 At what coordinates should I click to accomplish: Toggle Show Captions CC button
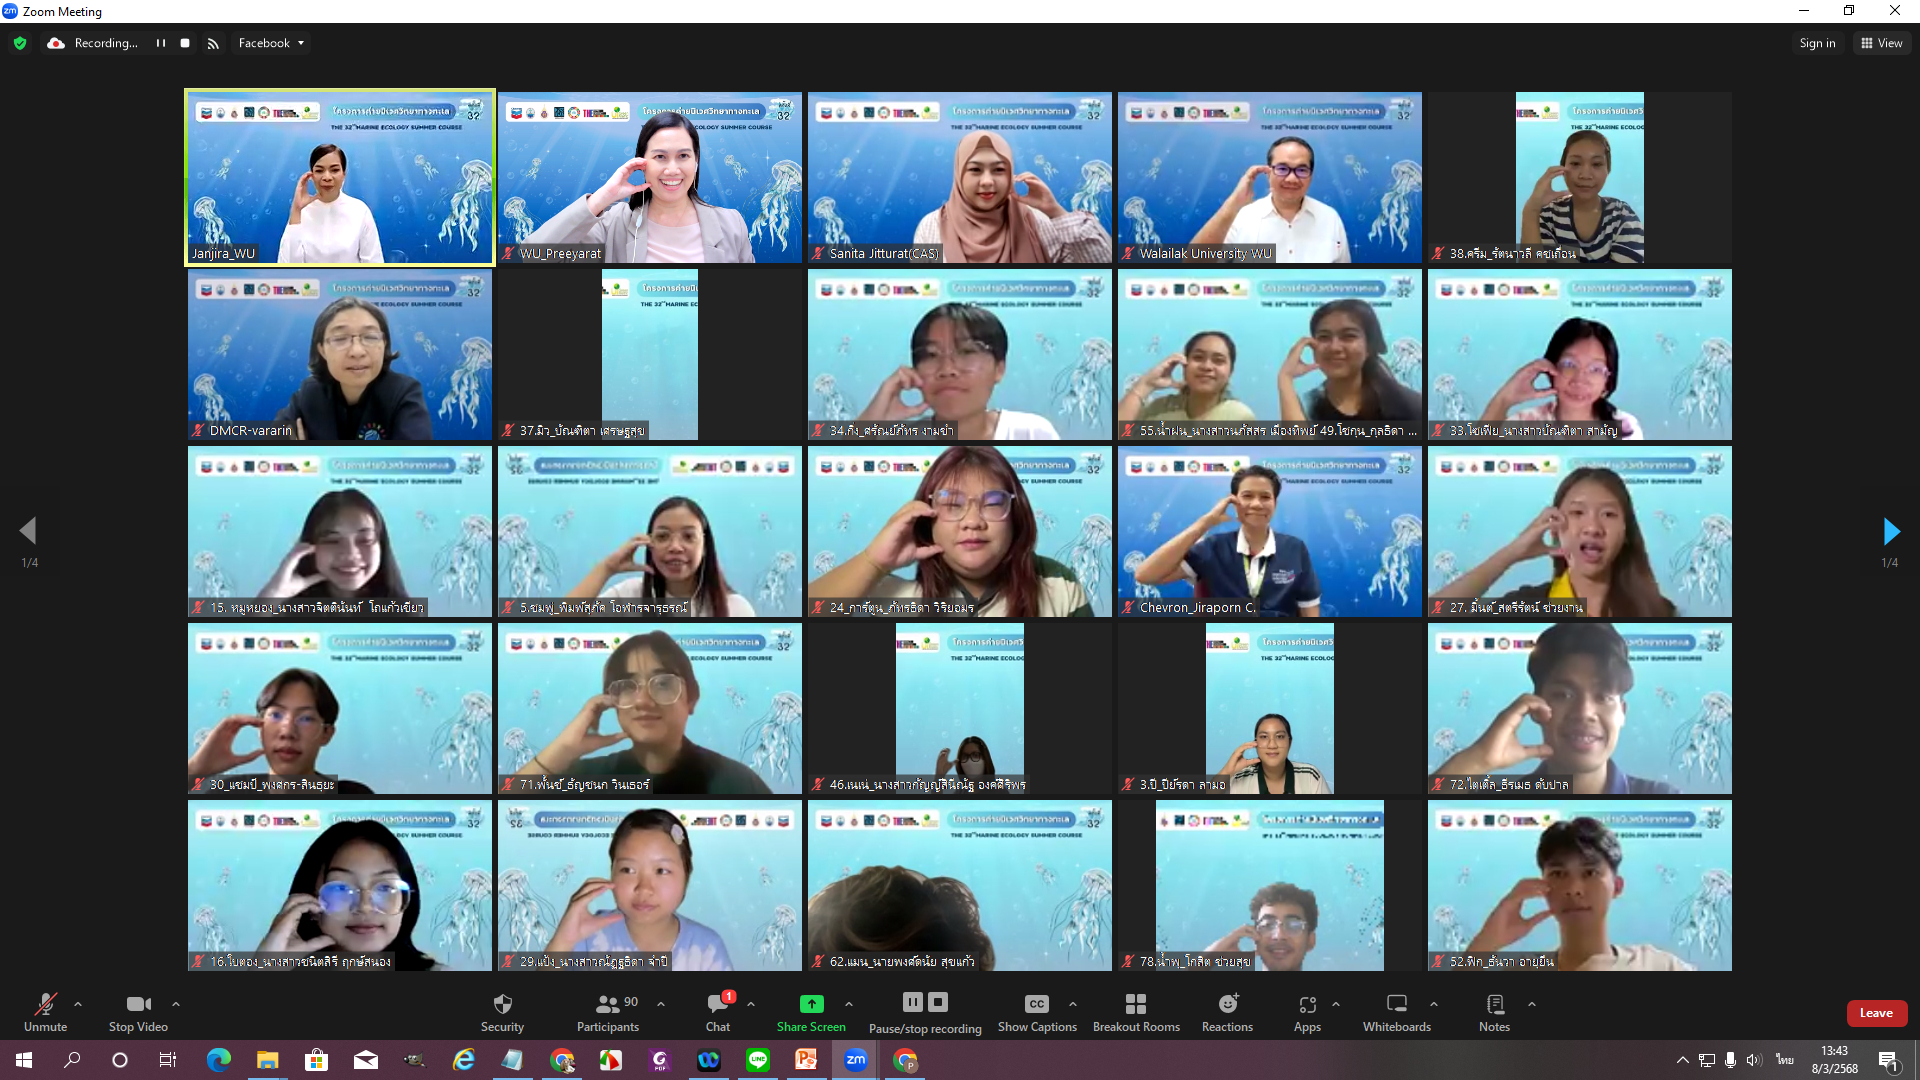[x=1036, y=1004]
